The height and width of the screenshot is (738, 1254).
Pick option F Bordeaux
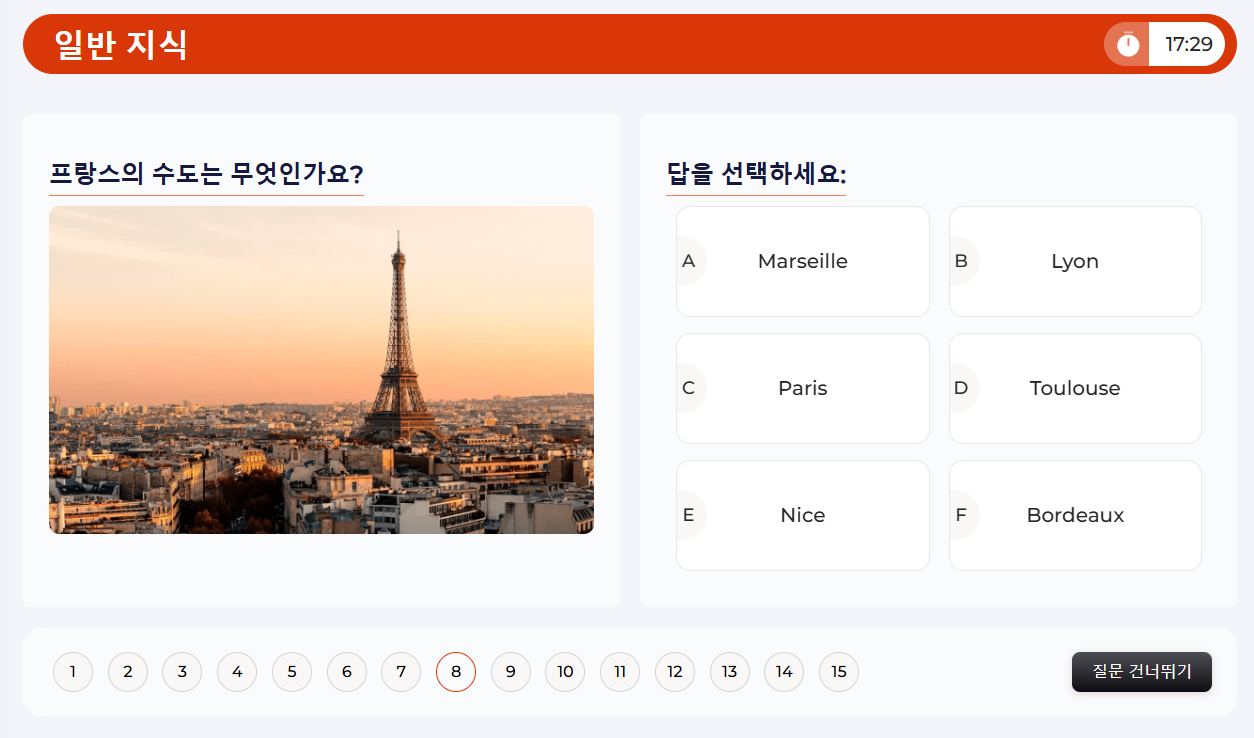(1075, 515)
